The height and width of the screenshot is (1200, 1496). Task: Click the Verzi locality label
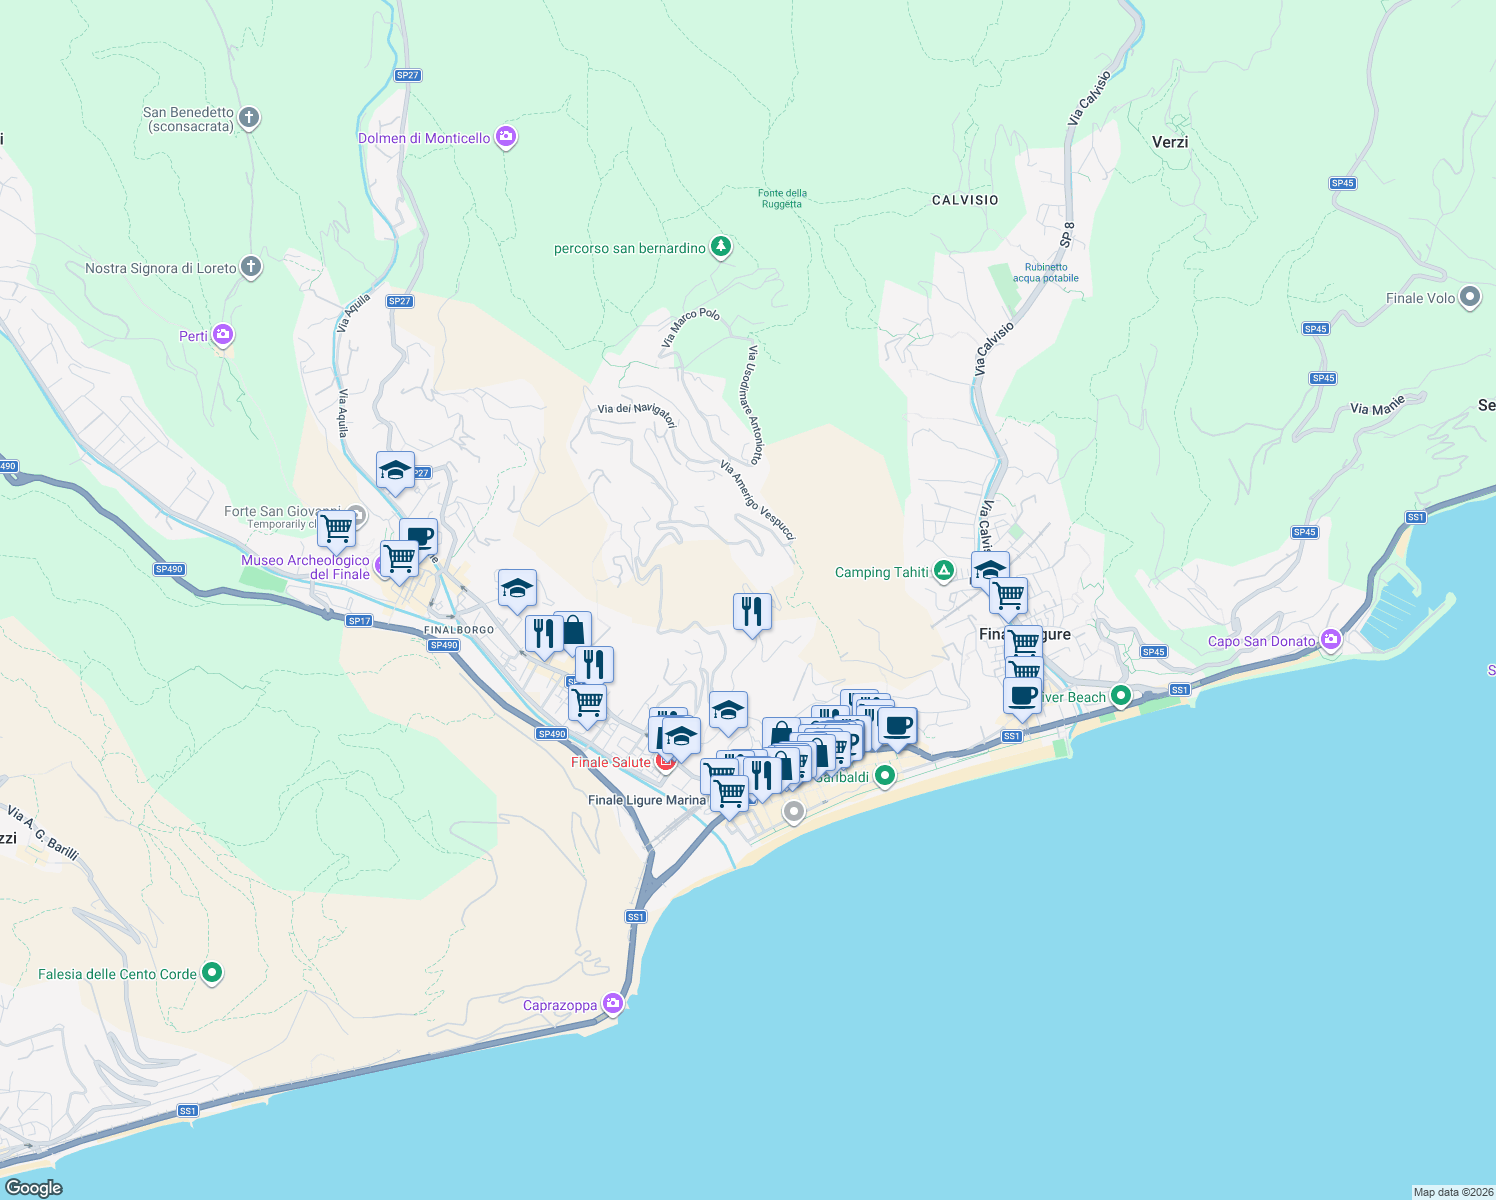click(x=1170, y=142)
